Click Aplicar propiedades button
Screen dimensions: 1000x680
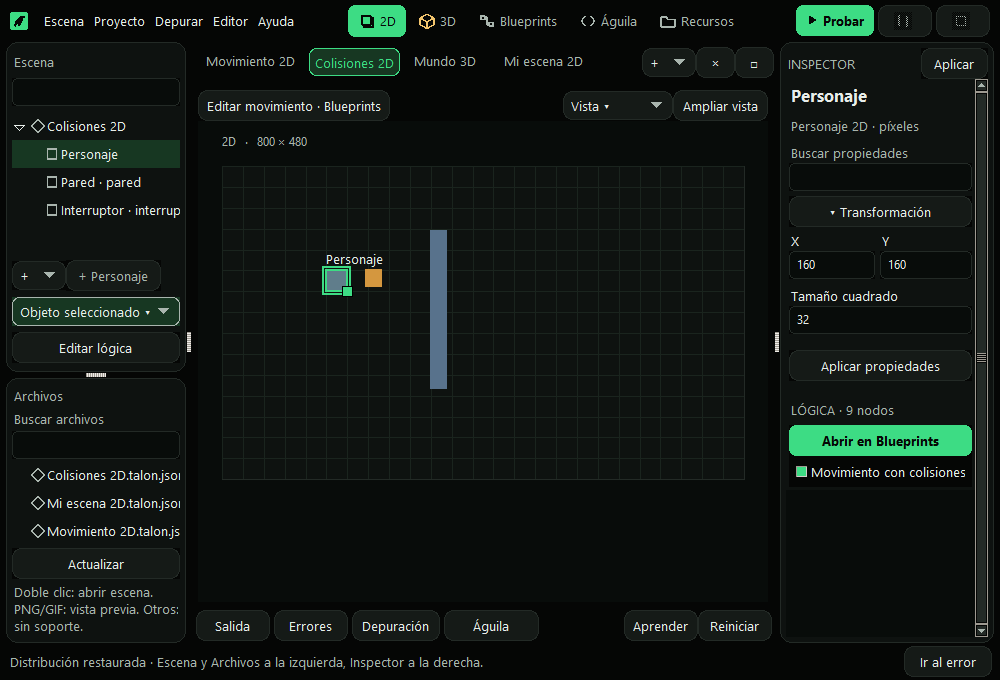click(880, 366)
